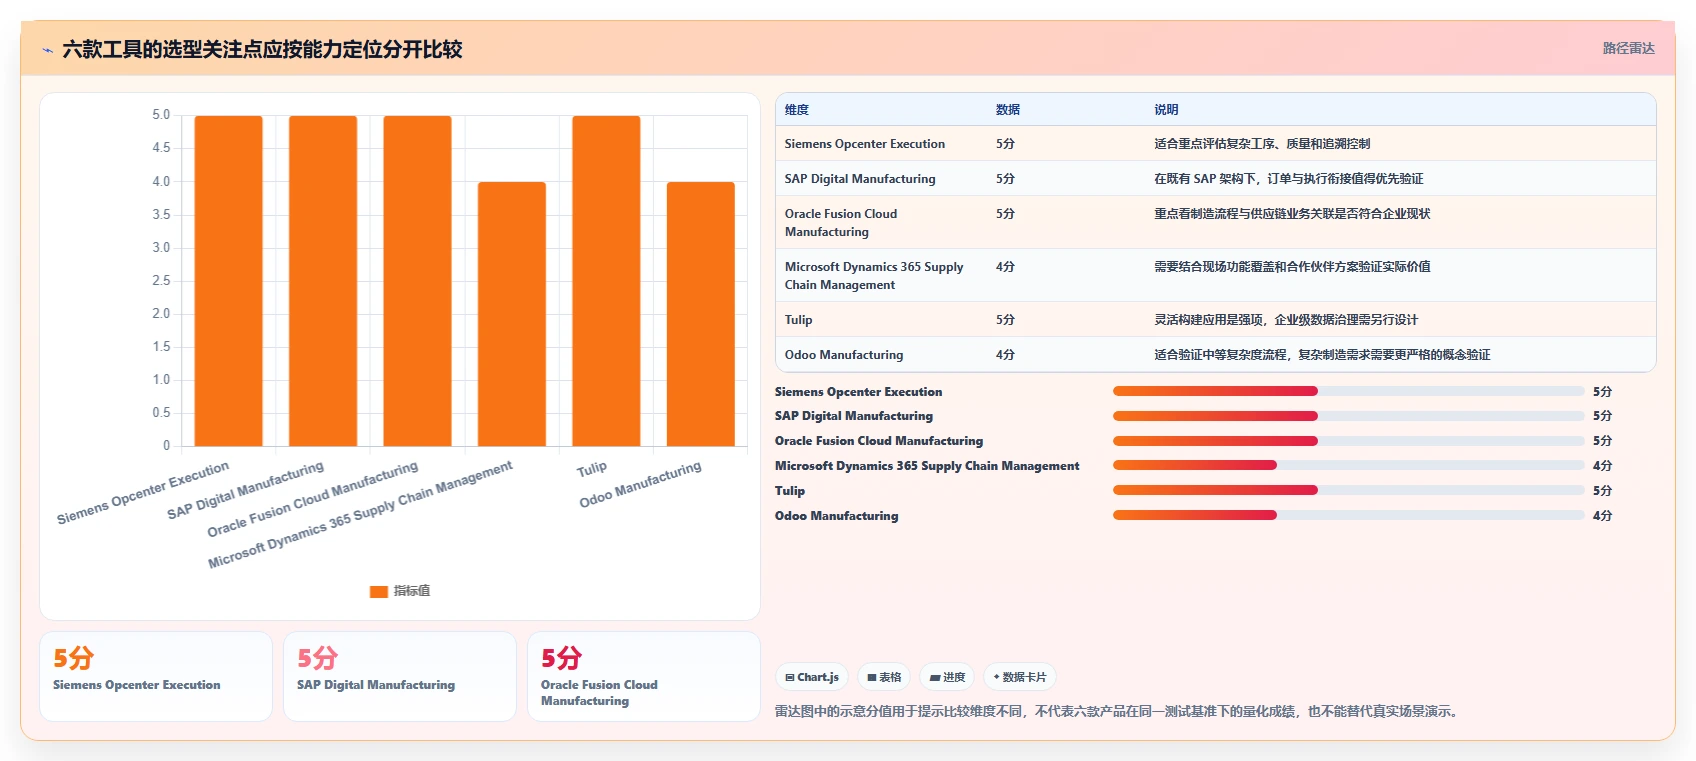Select the 数据卡片 tag
This screenshot has height=761, width=1696.
(1020, 677)
